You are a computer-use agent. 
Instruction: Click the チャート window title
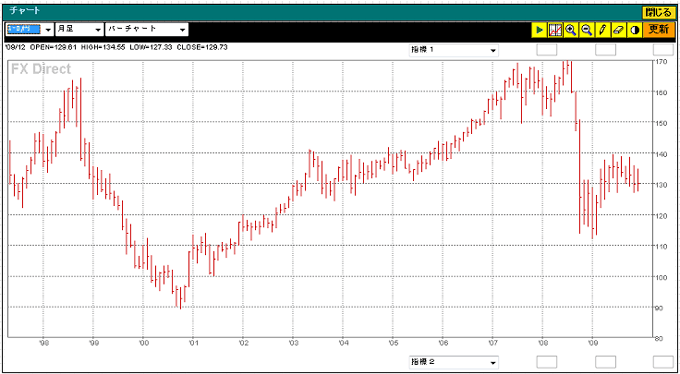pos(24,10)
